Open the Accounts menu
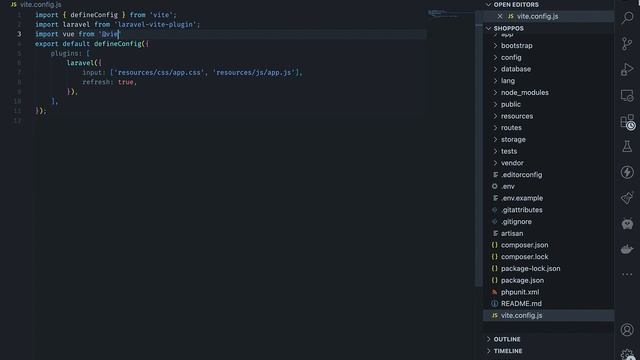Screen dimensions: 640x360 click(x=627, y=330)
